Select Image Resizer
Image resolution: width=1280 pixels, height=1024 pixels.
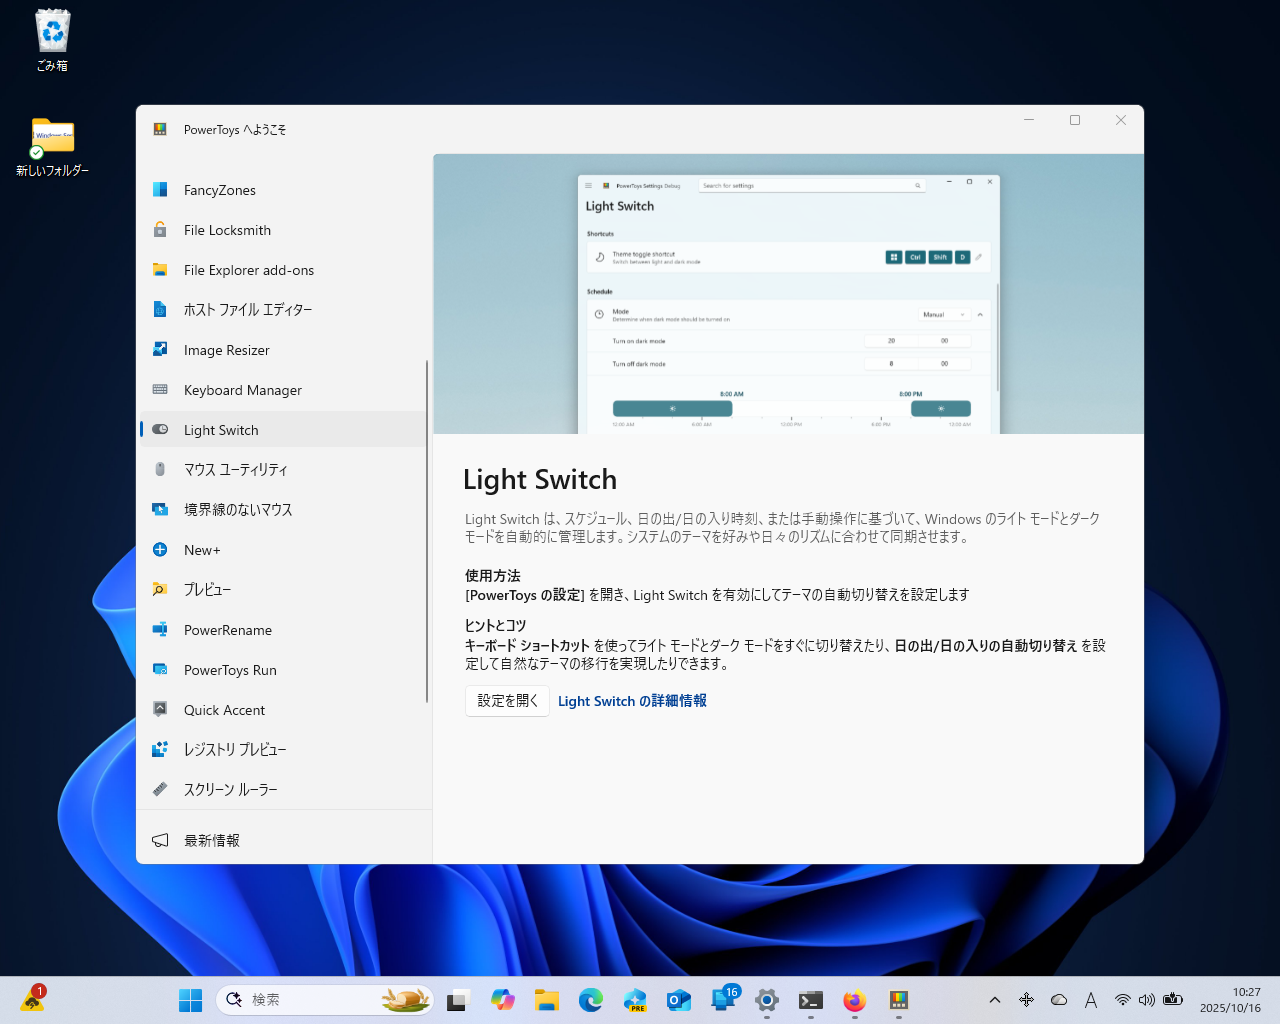click(226, 350)
